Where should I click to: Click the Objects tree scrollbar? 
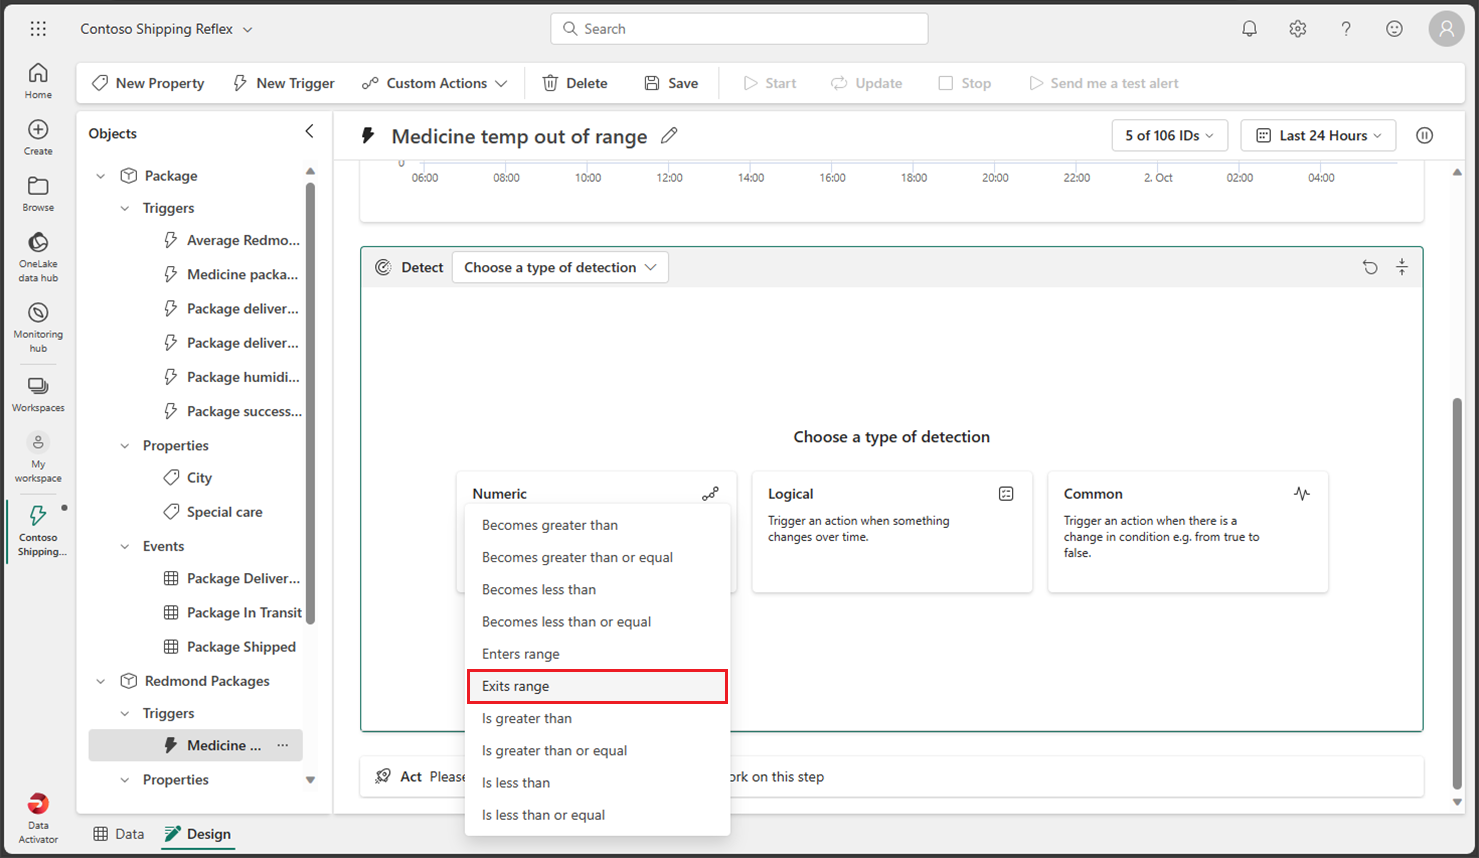tap(310, 403)
